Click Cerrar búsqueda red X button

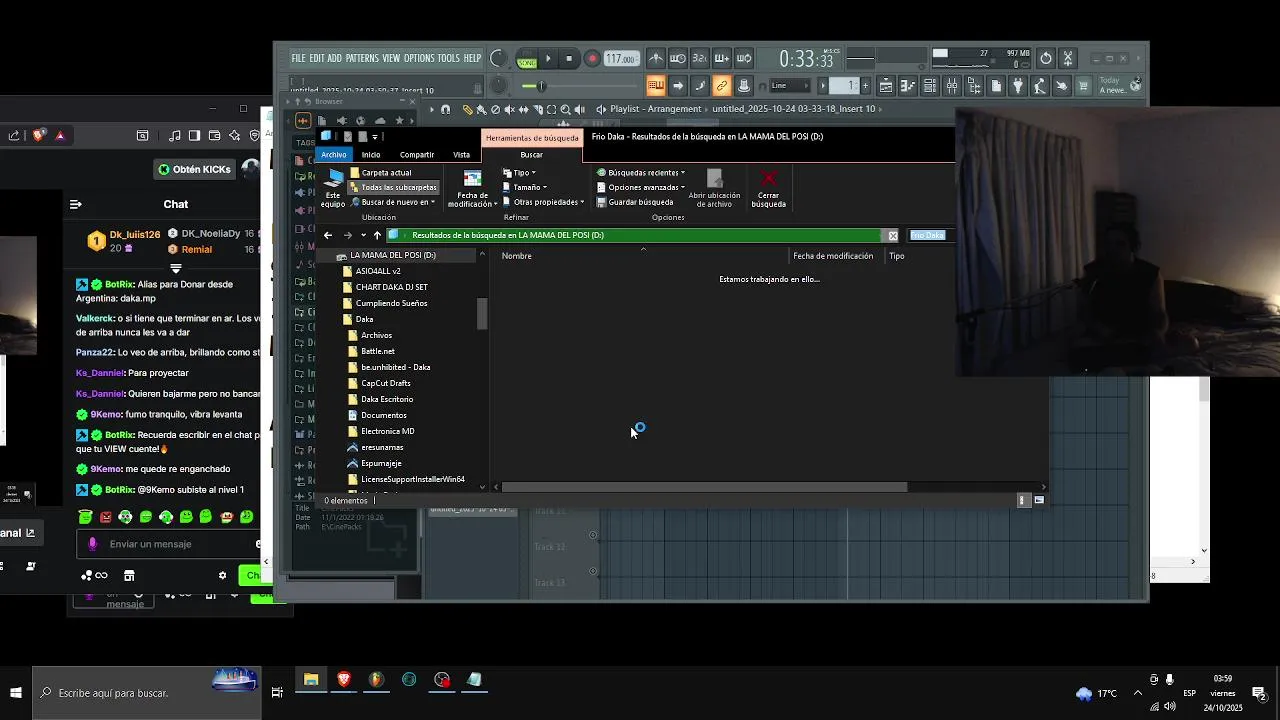[x=768, y=189]
